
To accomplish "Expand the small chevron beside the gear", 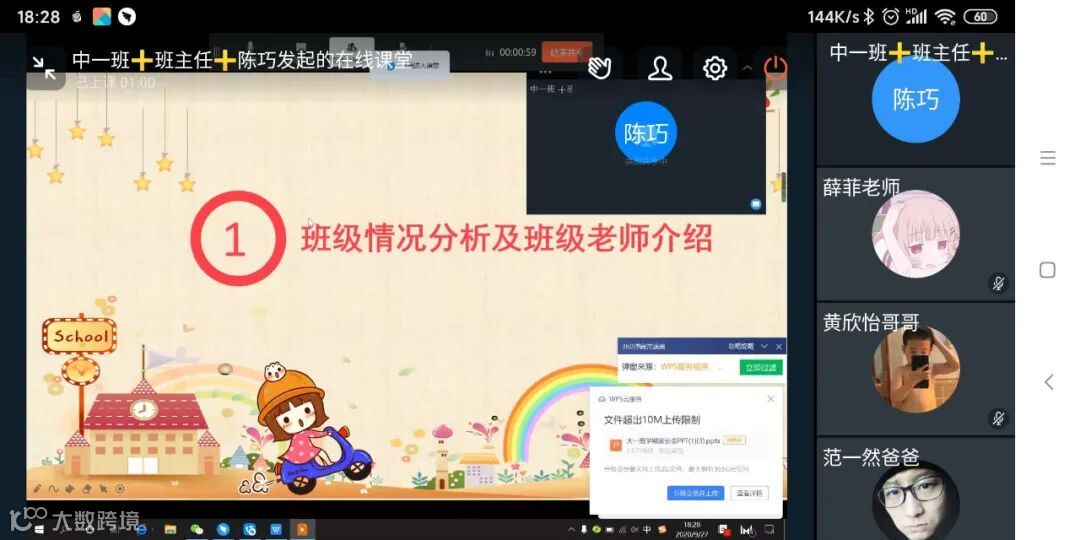I will pyautogui.click(x=747, y=68).
